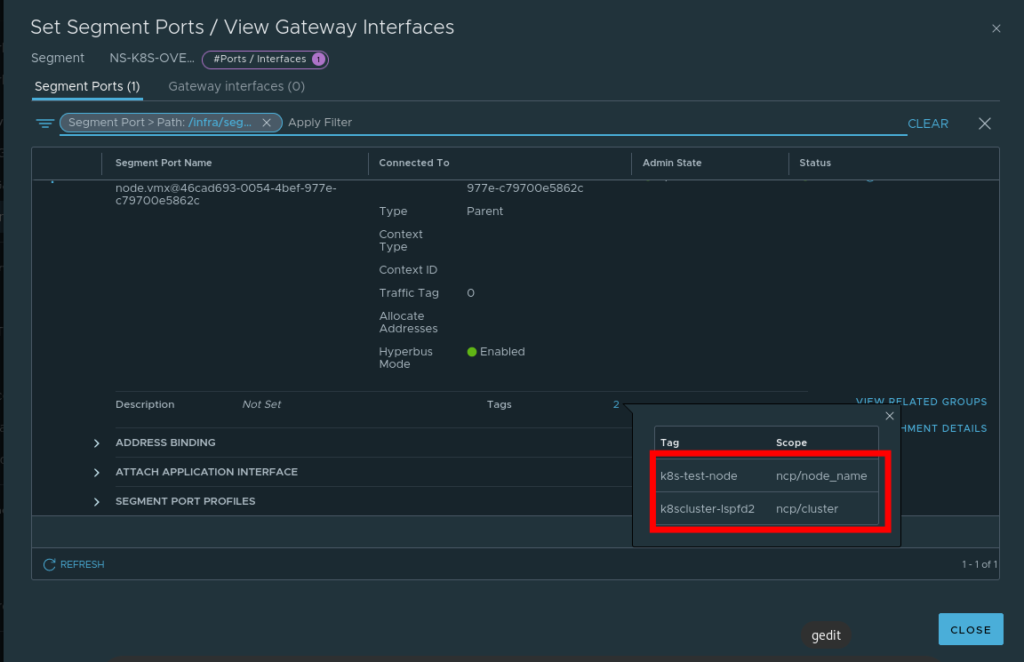Viewport: 1024px width, 662px height.
Task: Click the segment port name node.vmx text
Action: click(x=226, y=194)
